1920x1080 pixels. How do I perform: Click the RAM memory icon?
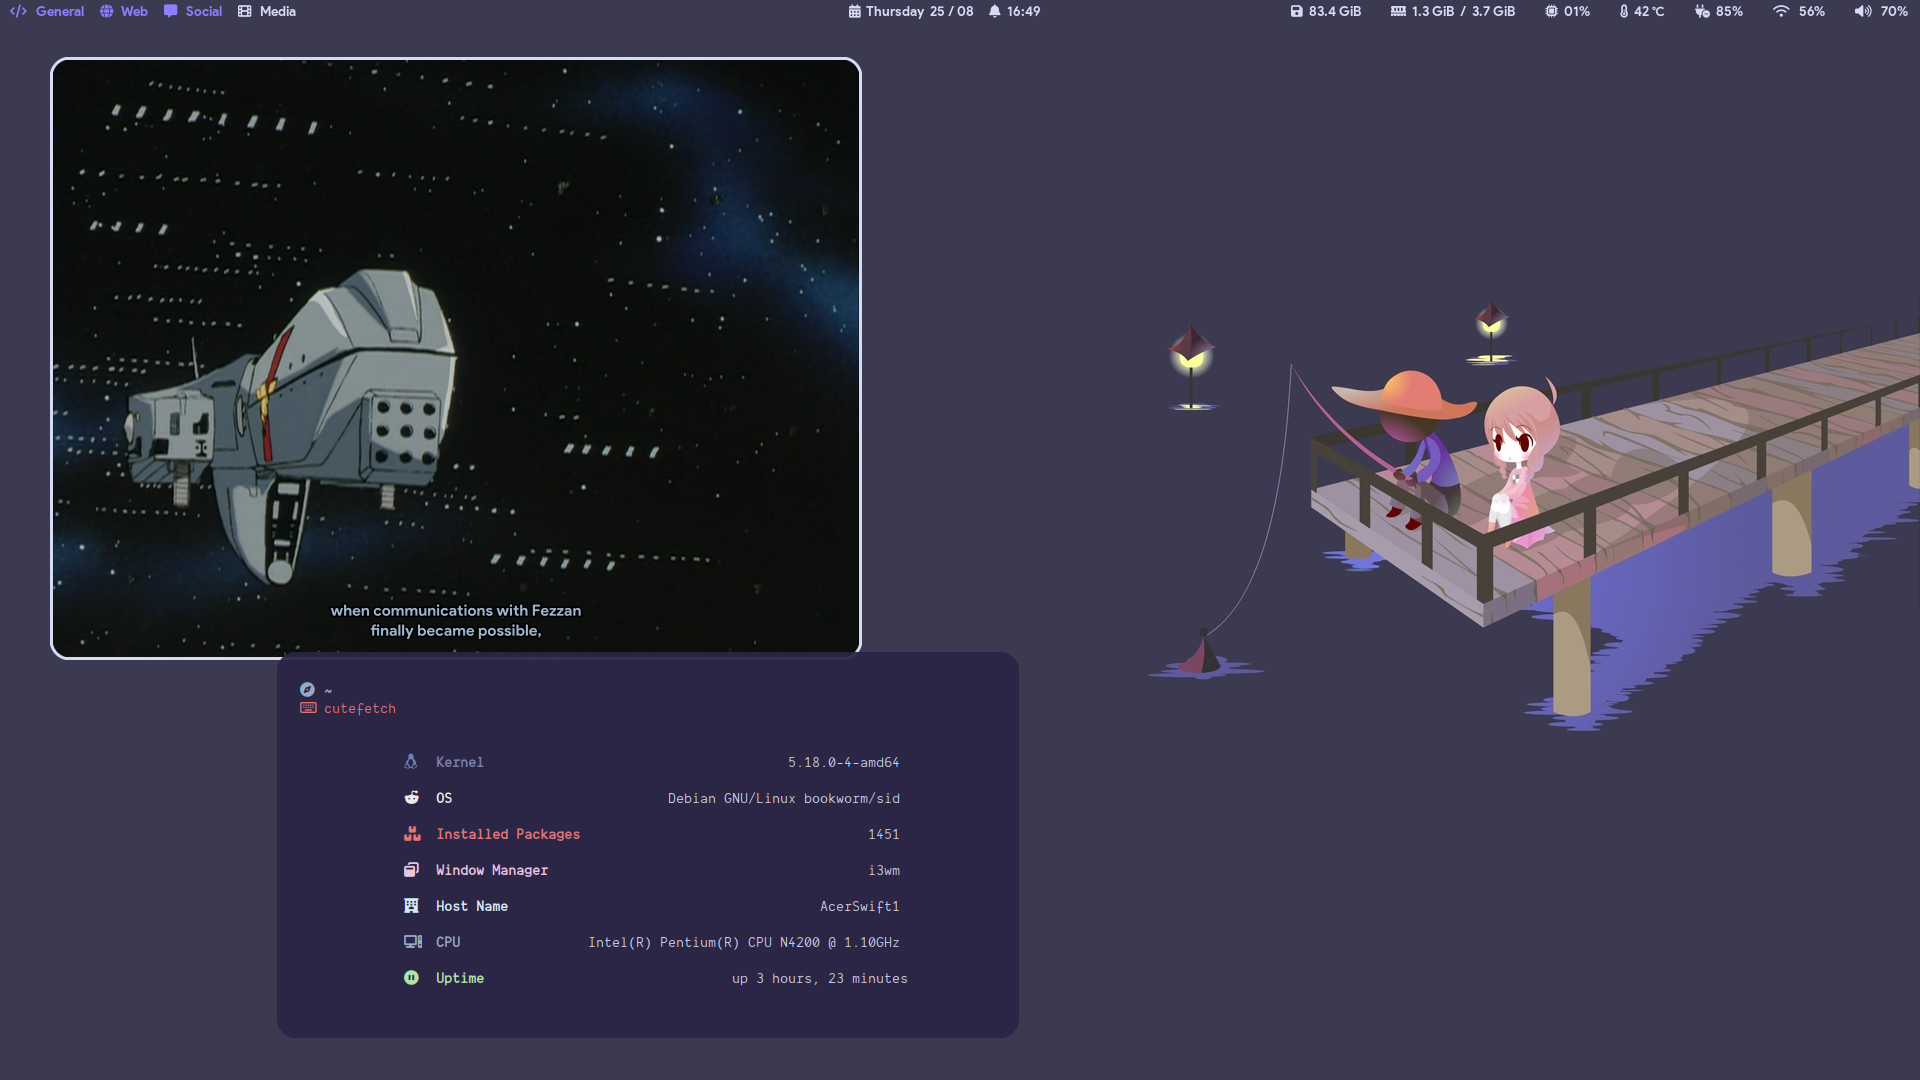point(1398,12)
